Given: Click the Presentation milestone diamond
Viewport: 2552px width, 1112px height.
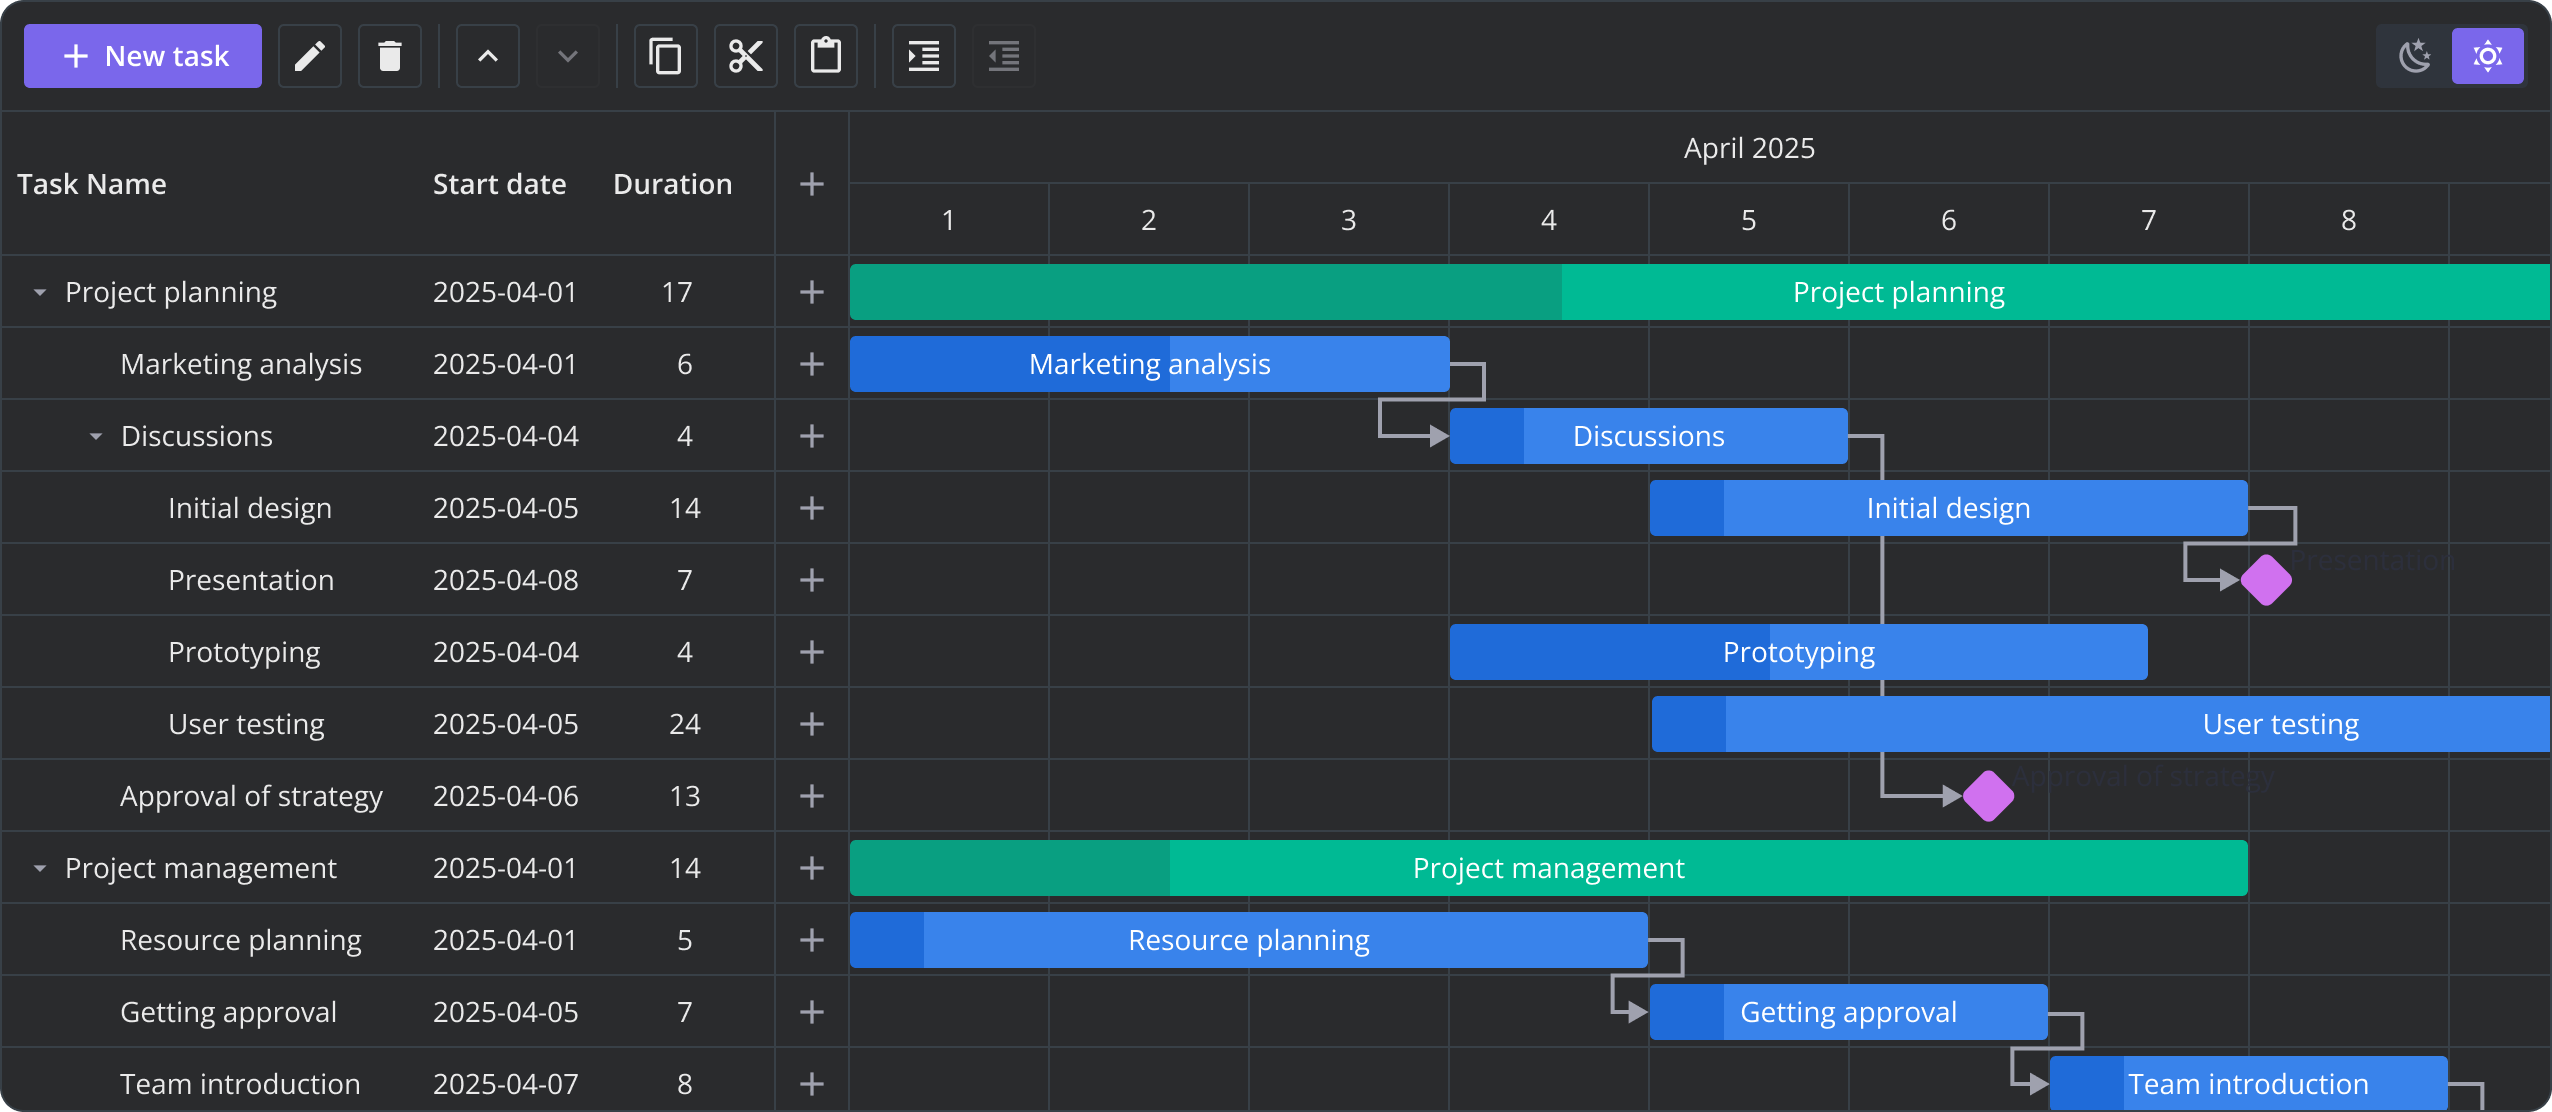Looking at the screenshot, I should 2266,580.
